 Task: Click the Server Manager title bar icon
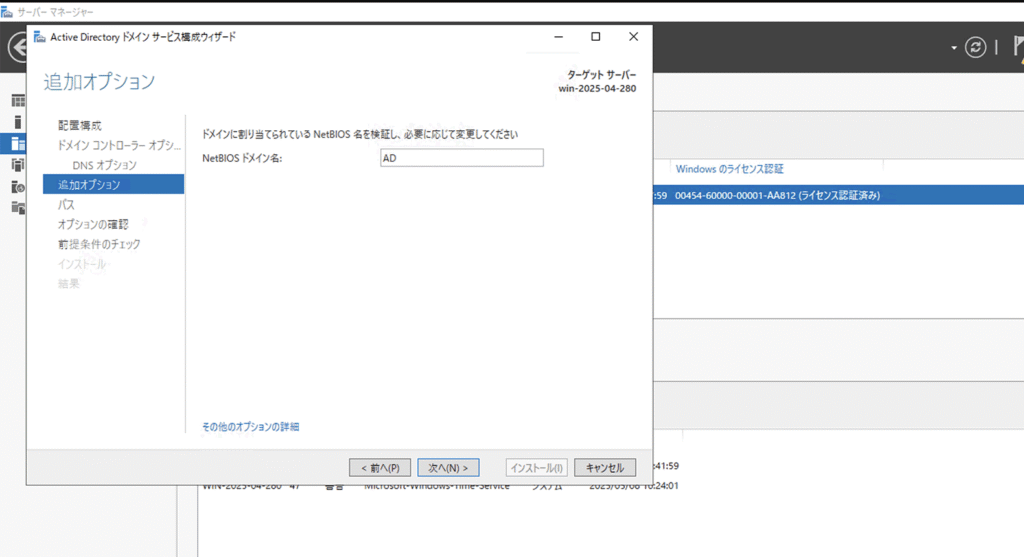7,12
